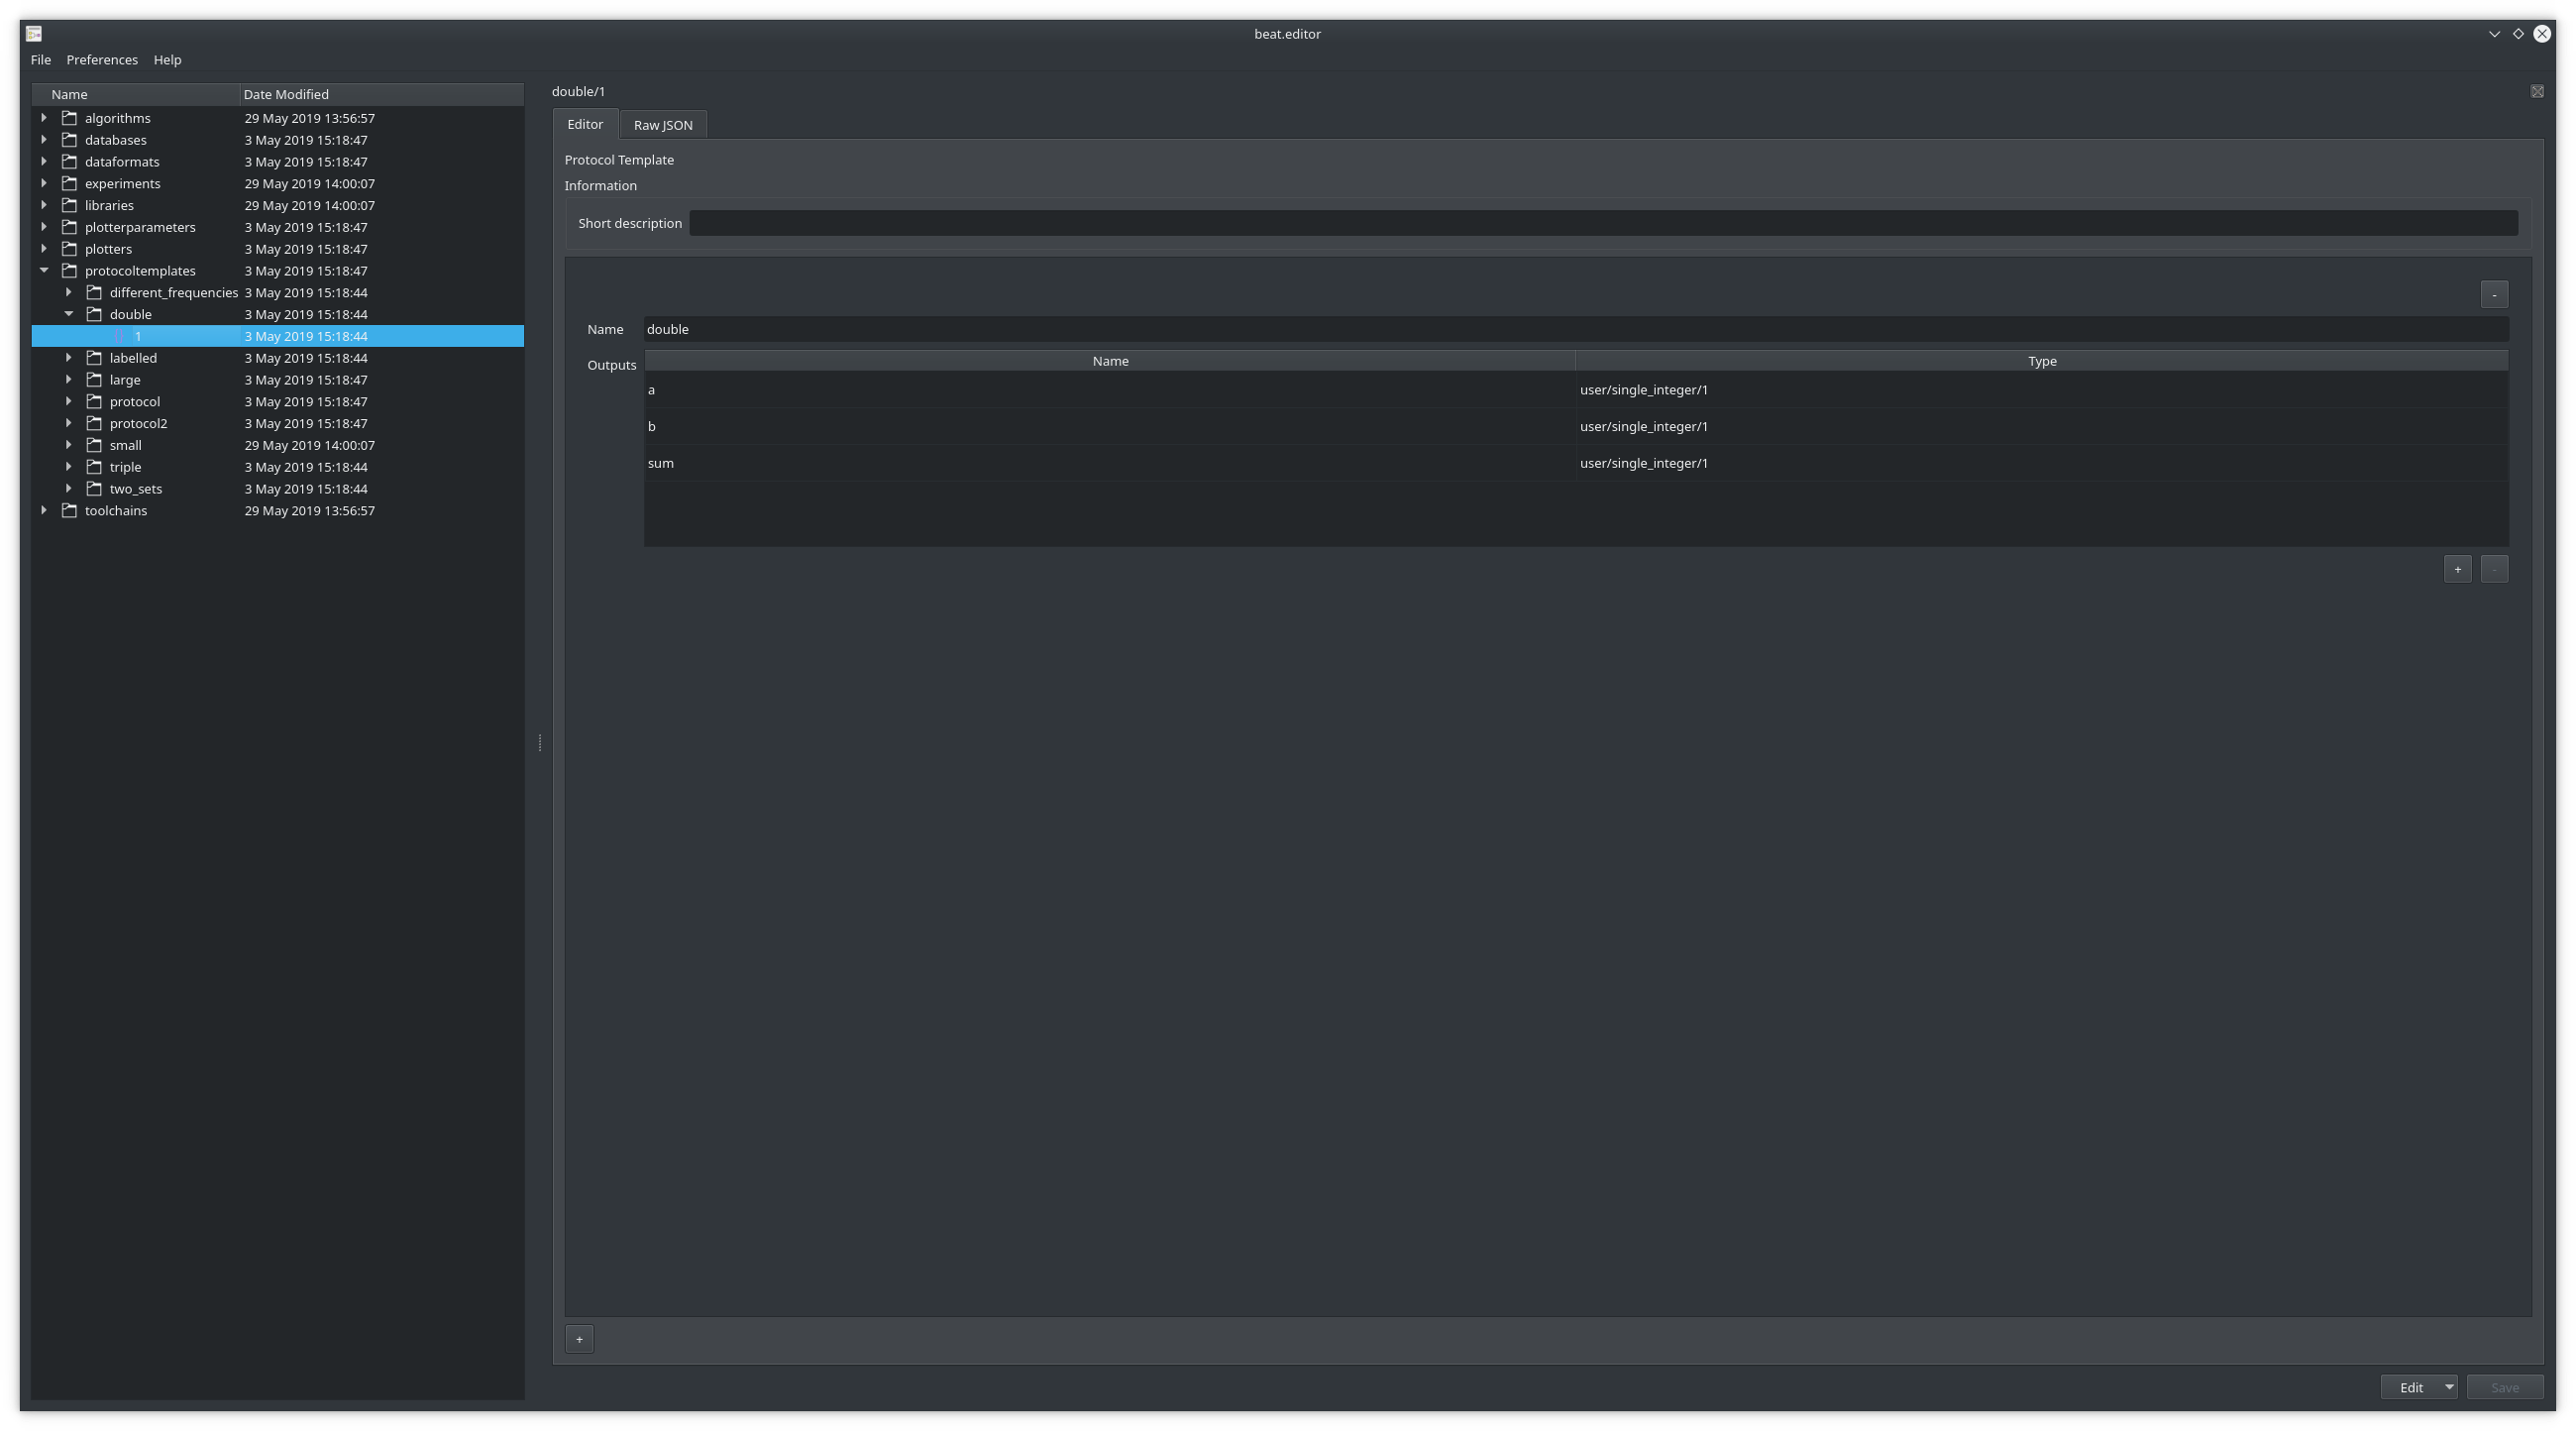
Task: Open the File menu
Action: coord(41,59)
